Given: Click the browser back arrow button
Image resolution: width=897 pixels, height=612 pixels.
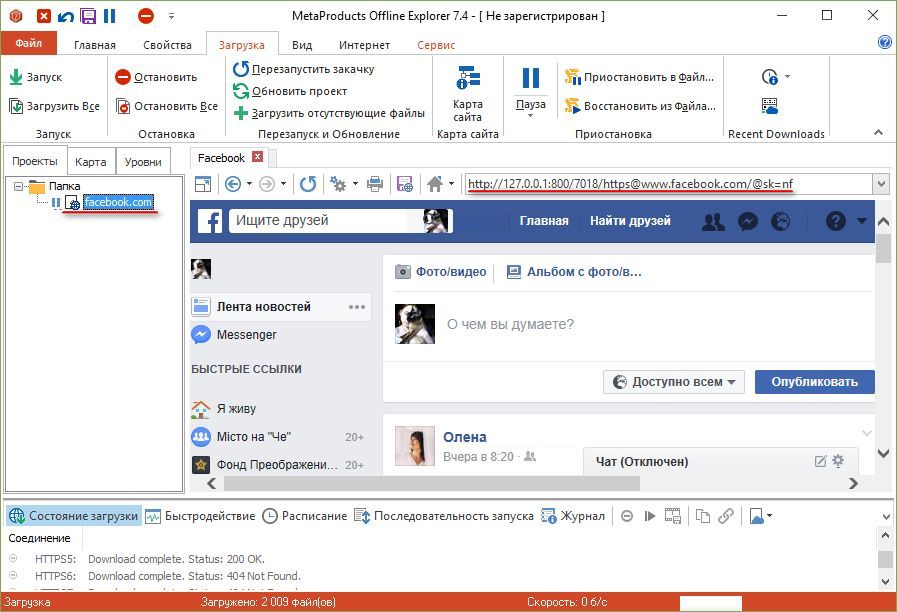Looking at the screenshot, I should (233, 184).
